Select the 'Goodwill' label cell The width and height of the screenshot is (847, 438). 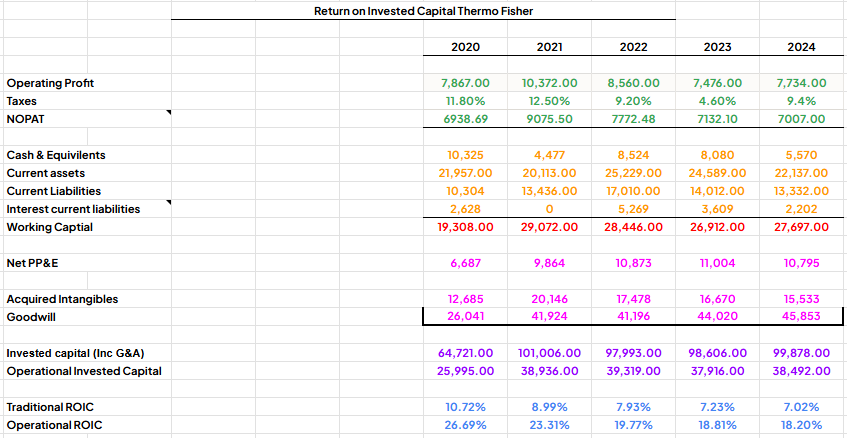tap(31, 317)
